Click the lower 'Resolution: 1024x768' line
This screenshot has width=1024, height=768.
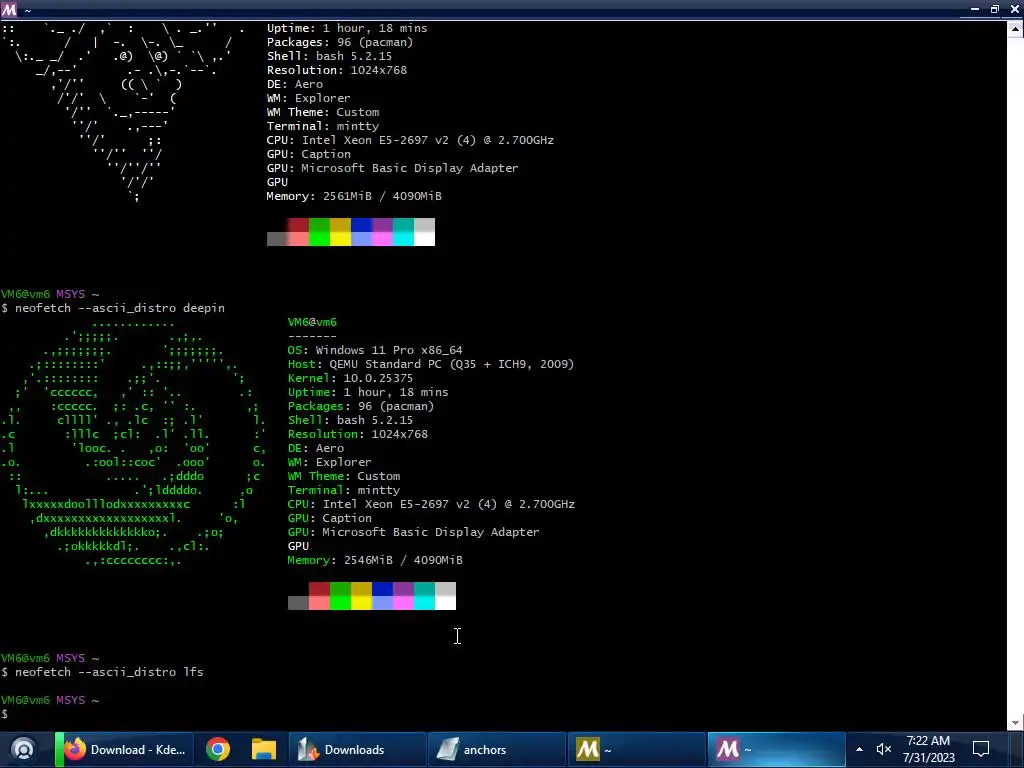[x=357, y=434]
